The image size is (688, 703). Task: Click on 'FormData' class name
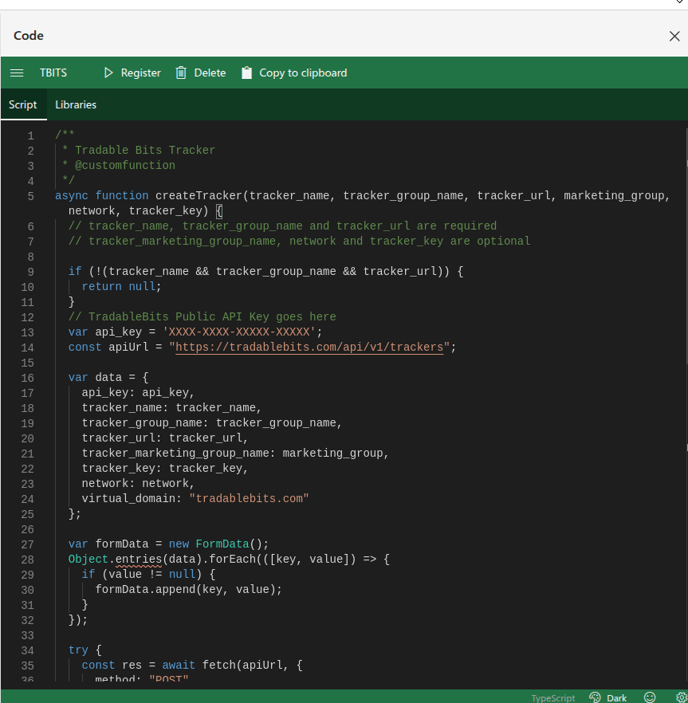click(222, 544)
